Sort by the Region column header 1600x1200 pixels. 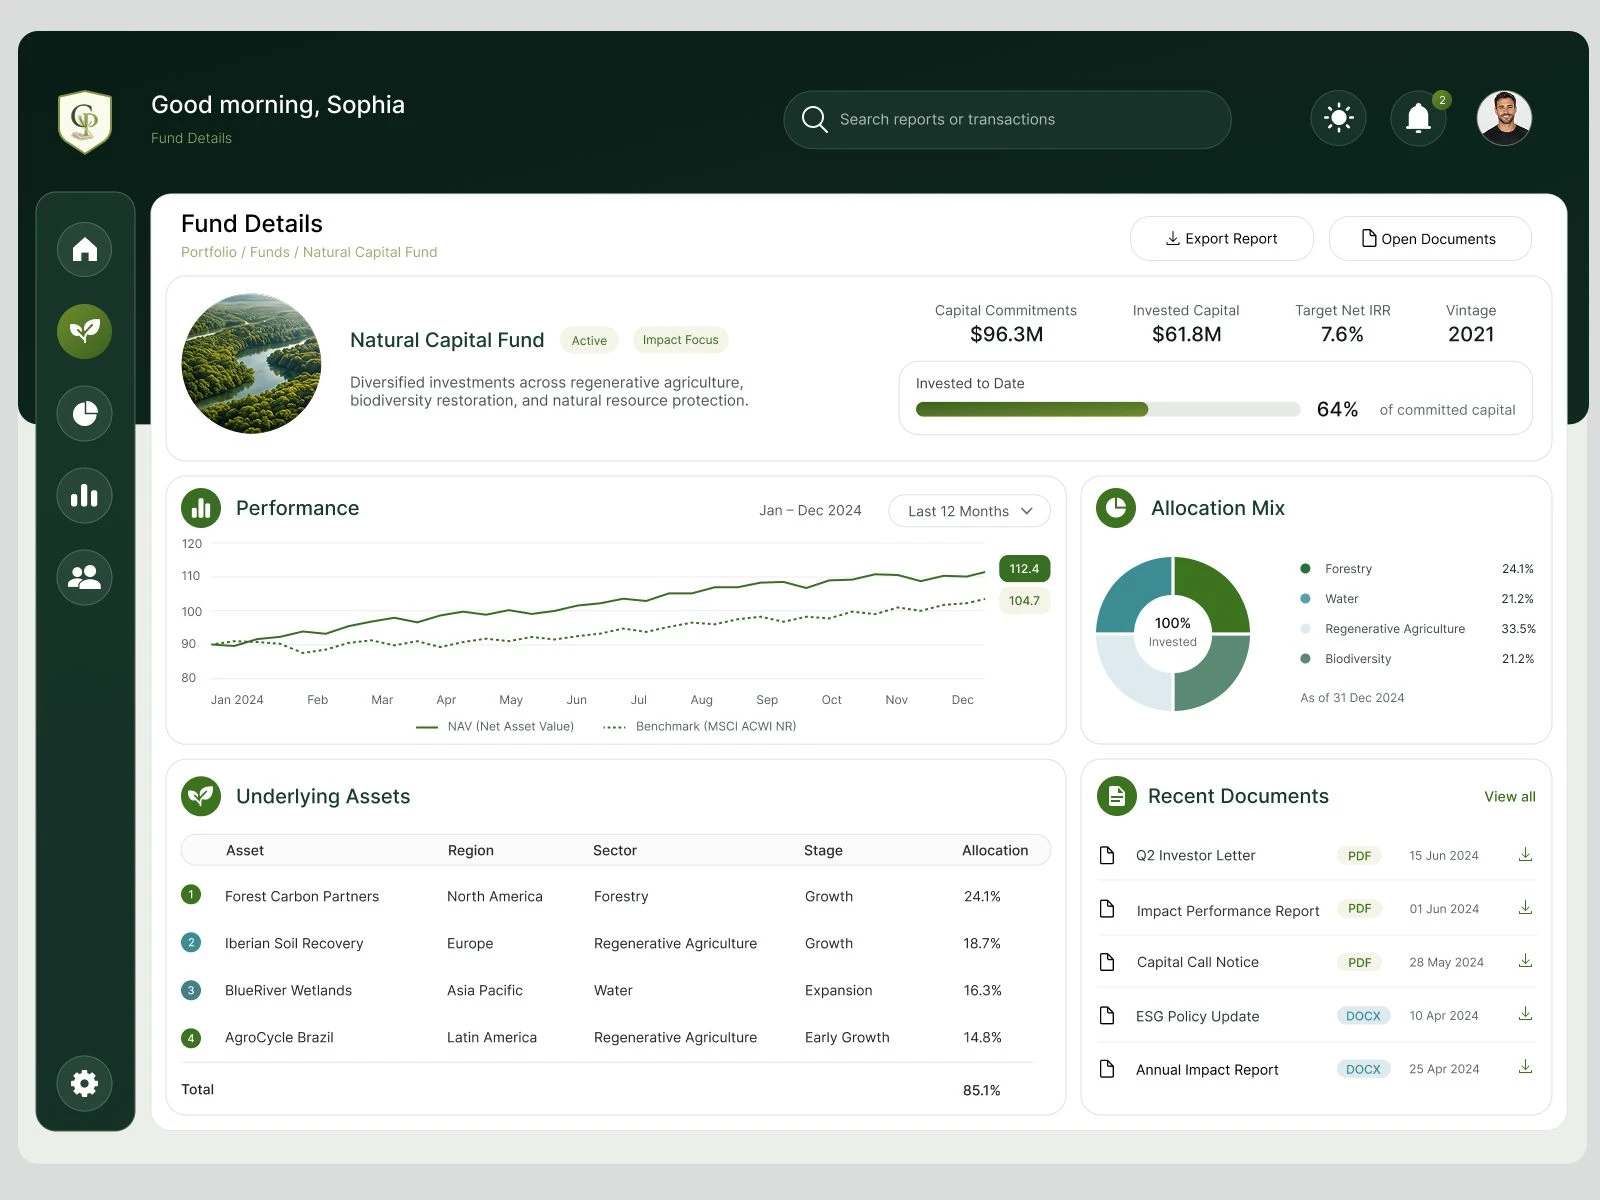point(471,850)
